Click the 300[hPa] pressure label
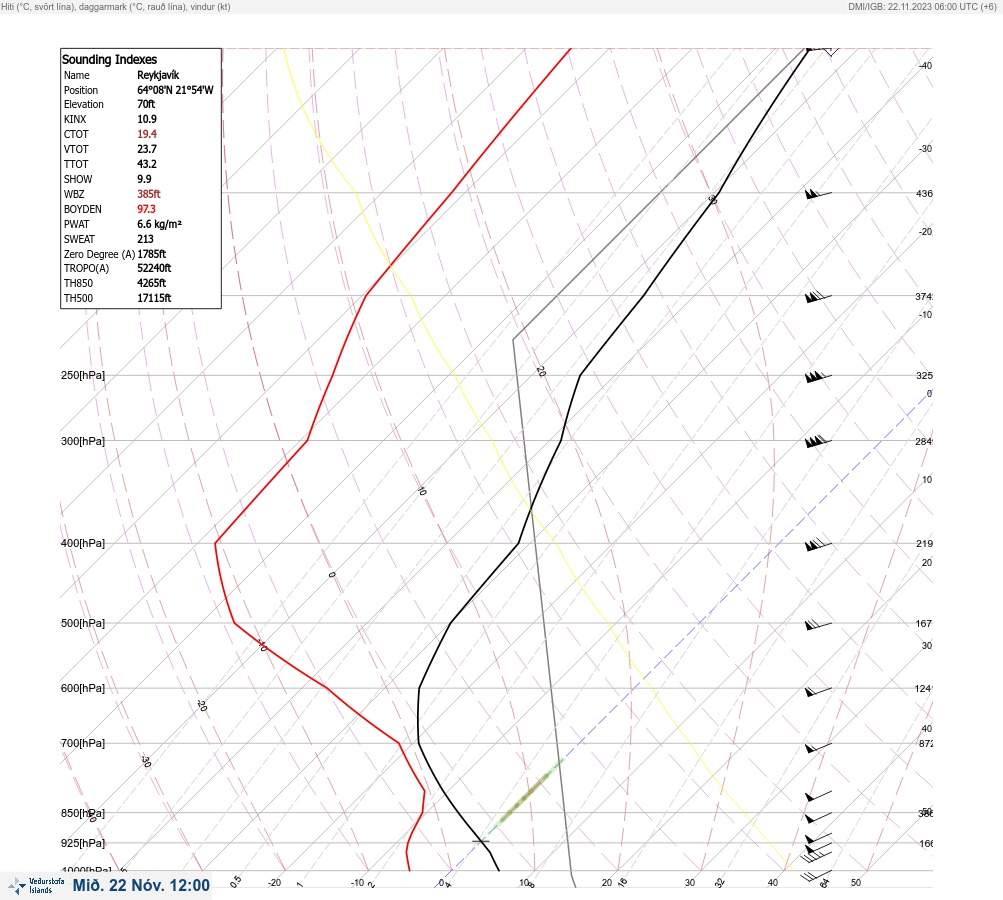 pyautogui.click(x=83, y=441)
